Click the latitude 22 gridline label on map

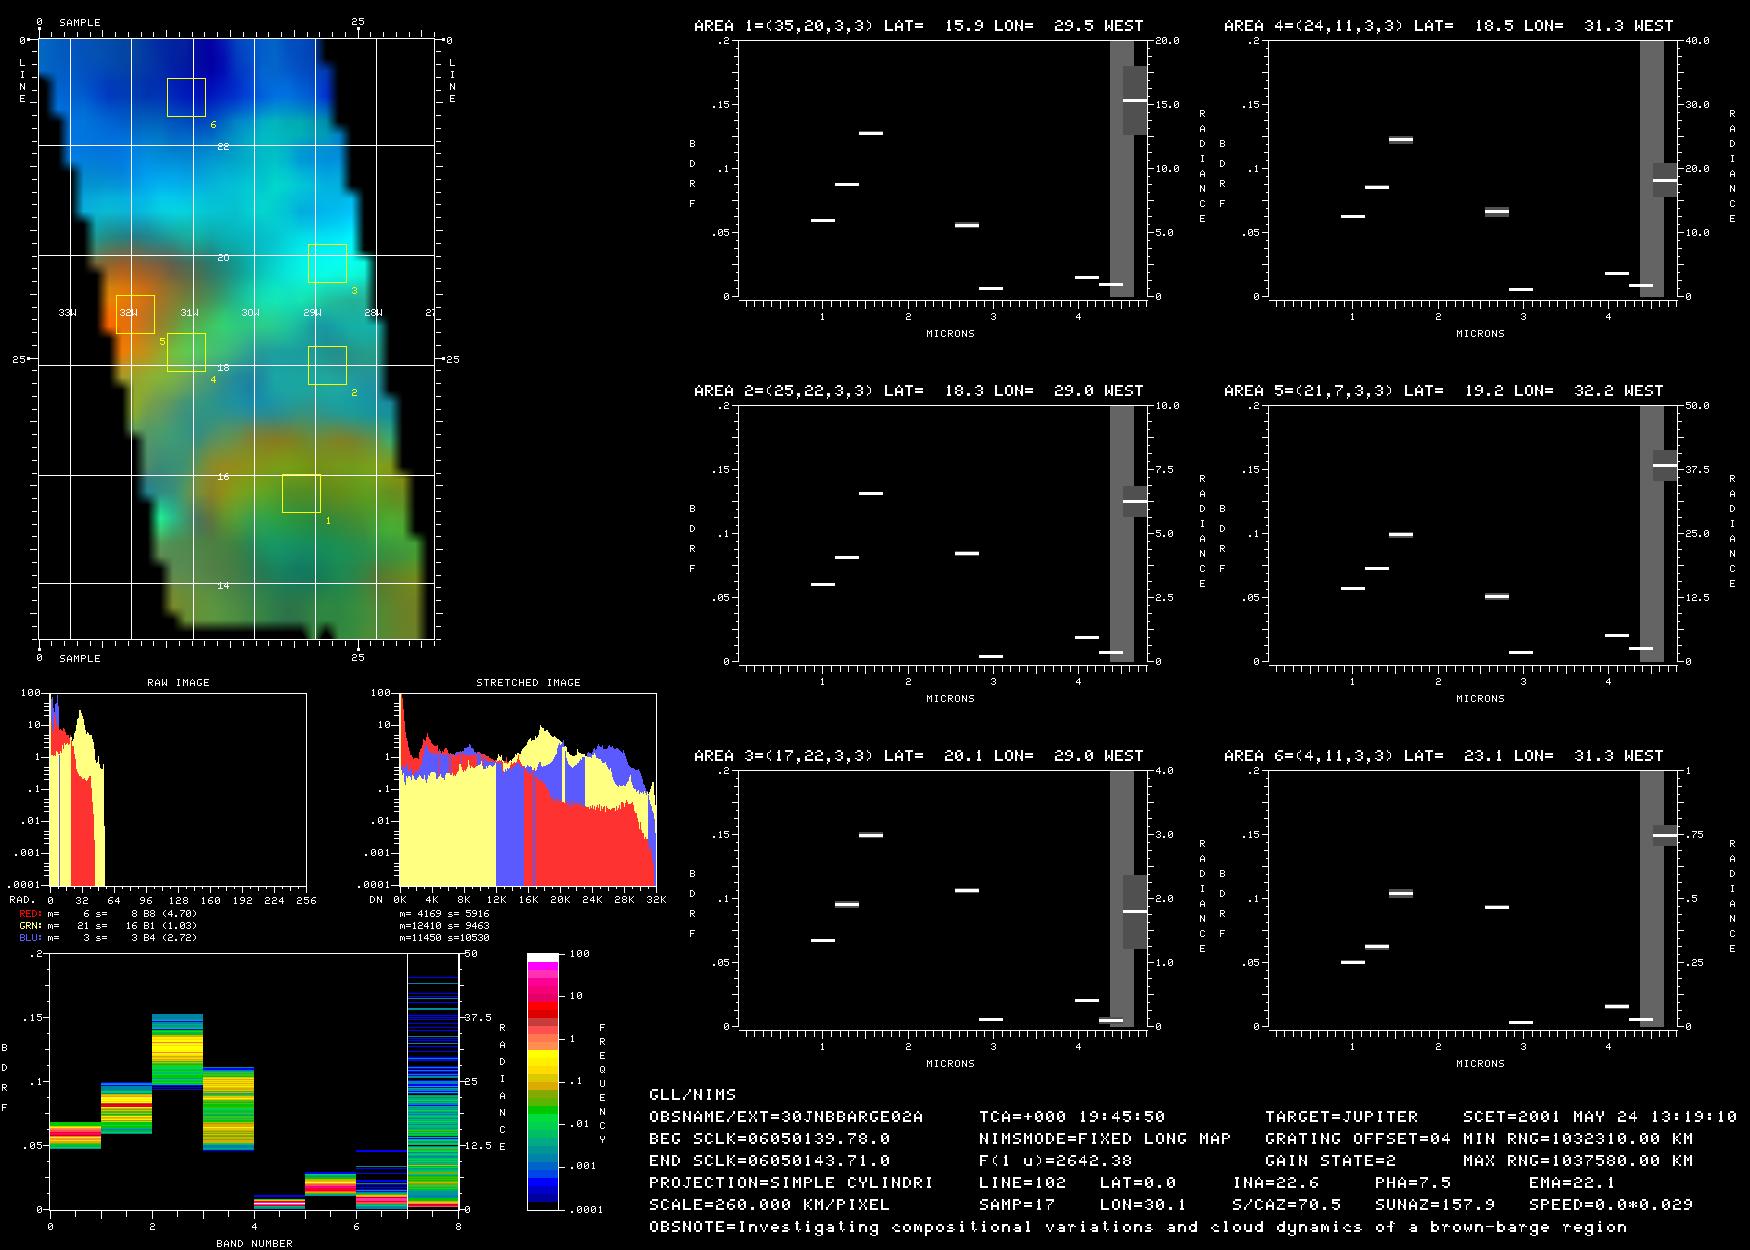(223, 147)
